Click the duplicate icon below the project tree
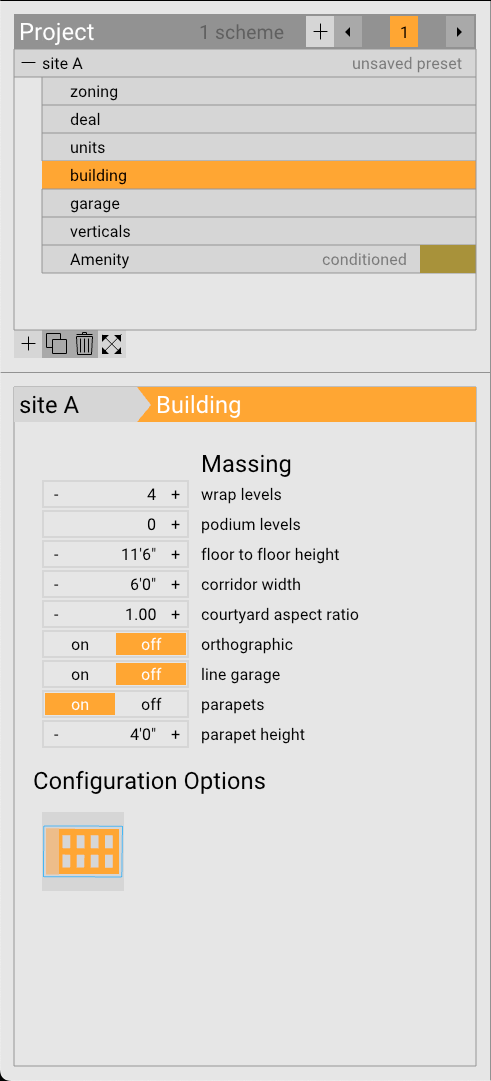 click(x=56, y=343)
